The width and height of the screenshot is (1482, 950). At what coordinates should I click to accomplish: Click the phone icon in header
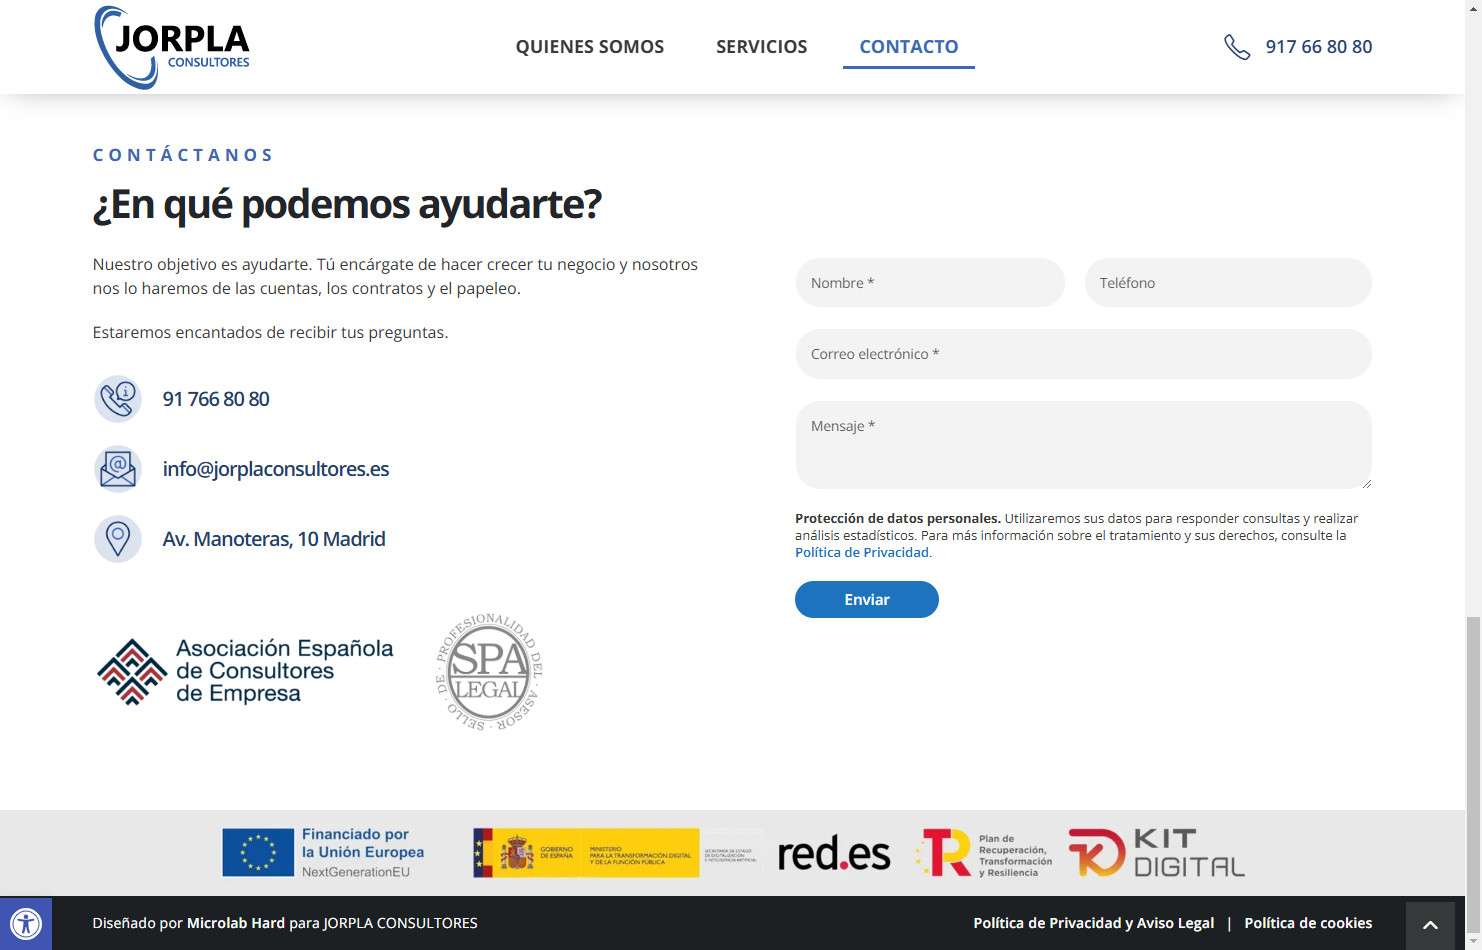tap(1237, 47)
